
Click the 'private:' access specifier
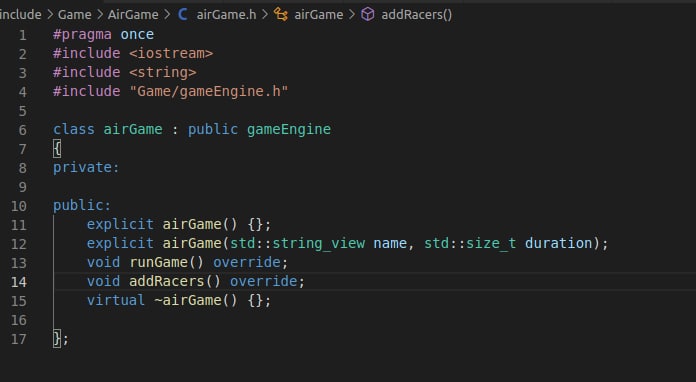(86, 167)
